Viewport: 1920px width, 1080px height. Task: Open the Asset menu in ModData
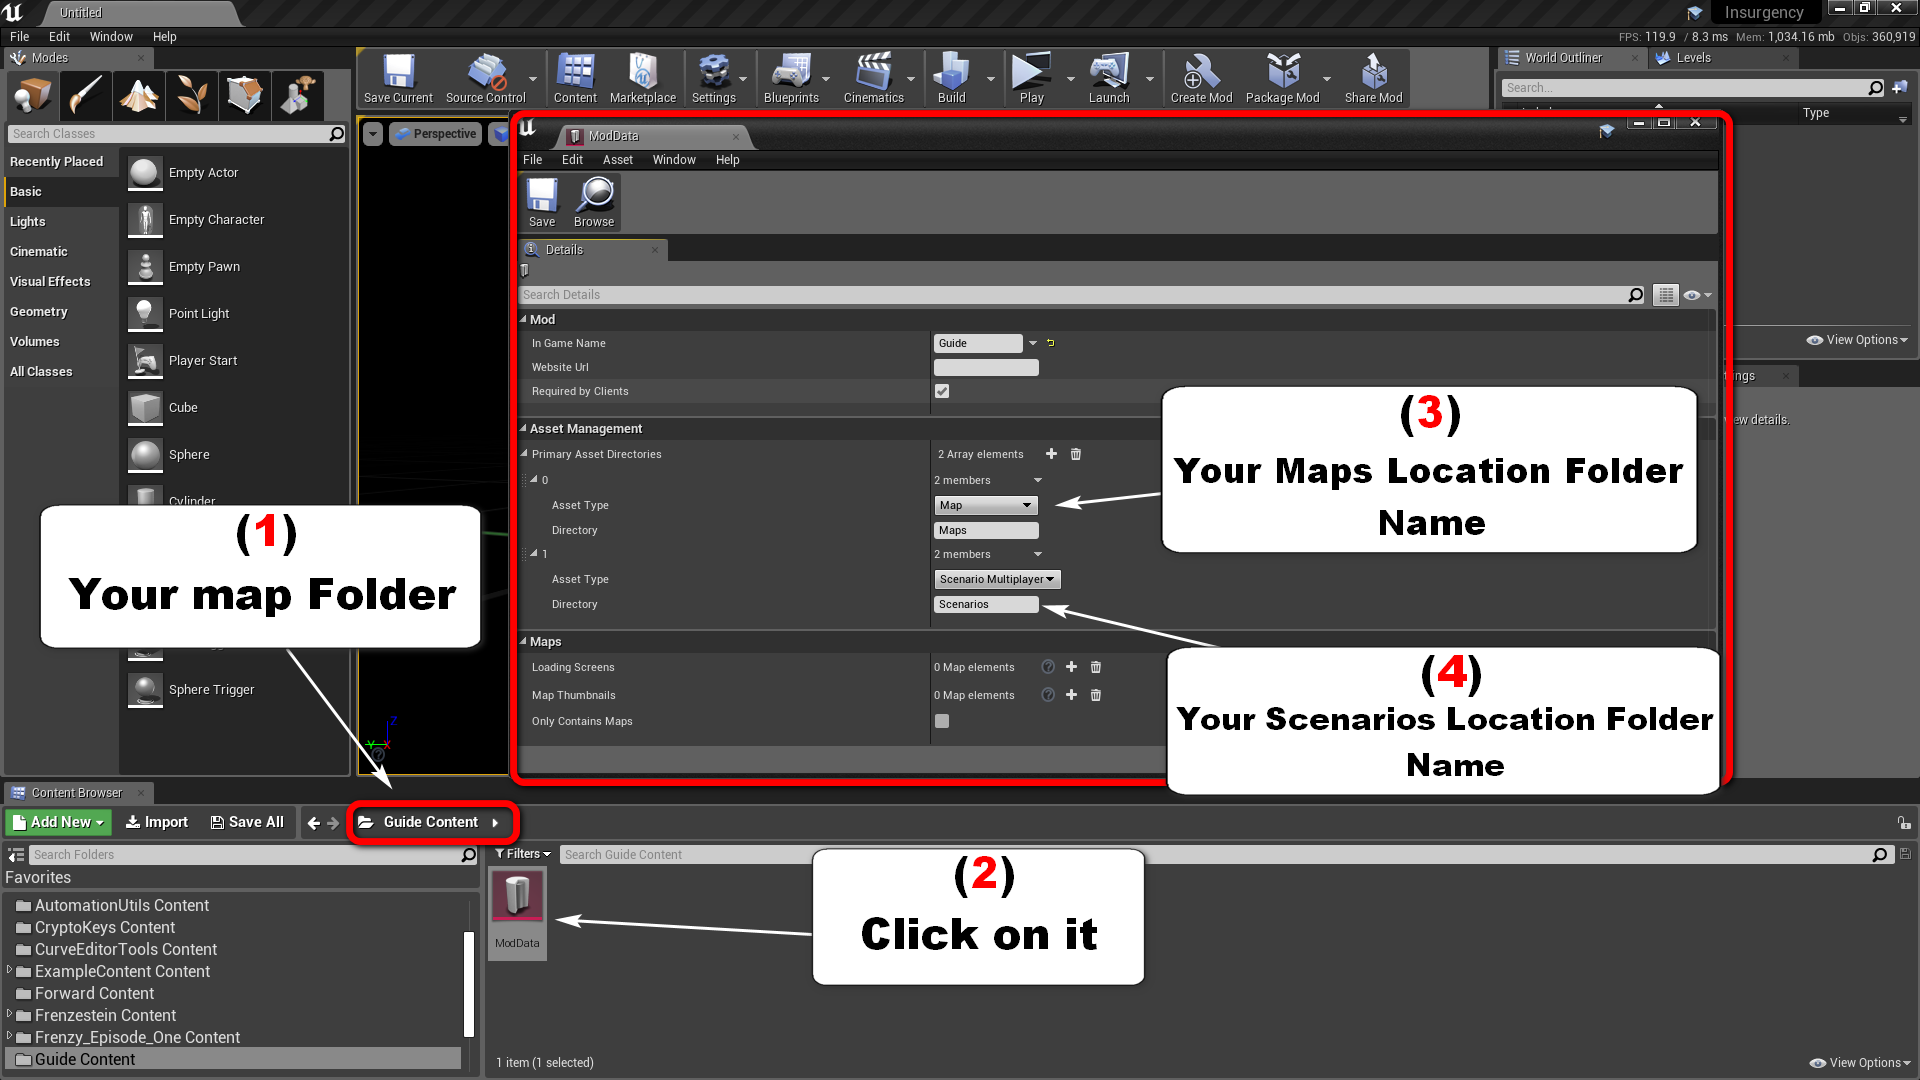click(617, 159)
